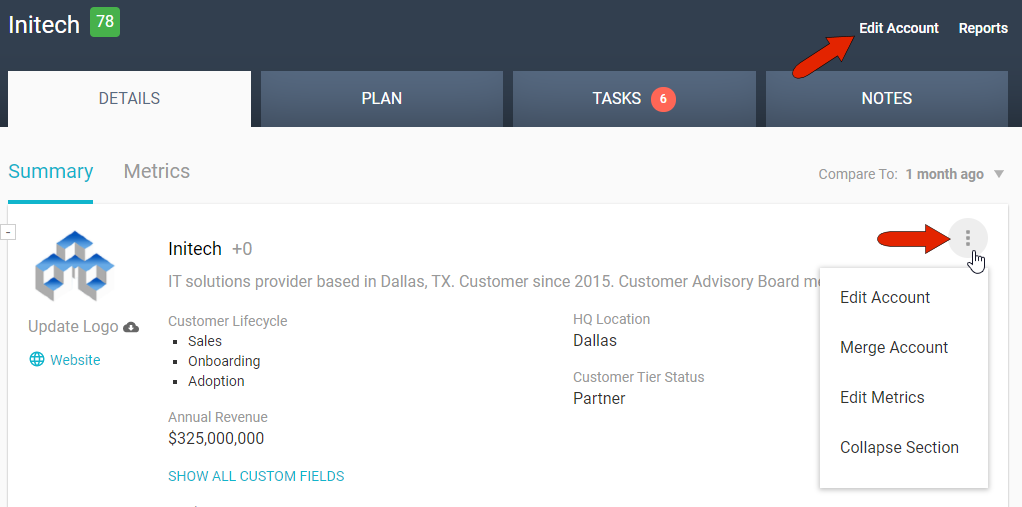1022x507 pixels.
Task: Open the TASKS tab
Action: [x=616, y=99]
